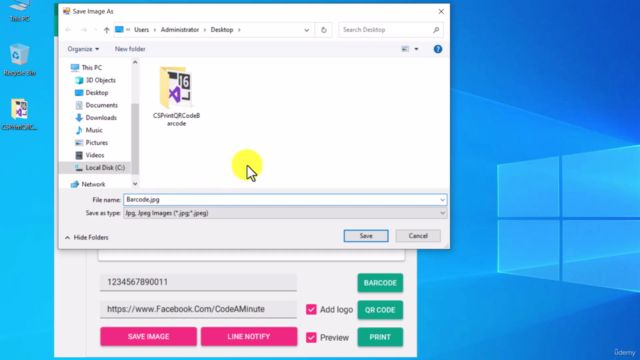640x360 pixels.
Task: Click Administrator in the breadcrumb path
Action: pos(180,30)
